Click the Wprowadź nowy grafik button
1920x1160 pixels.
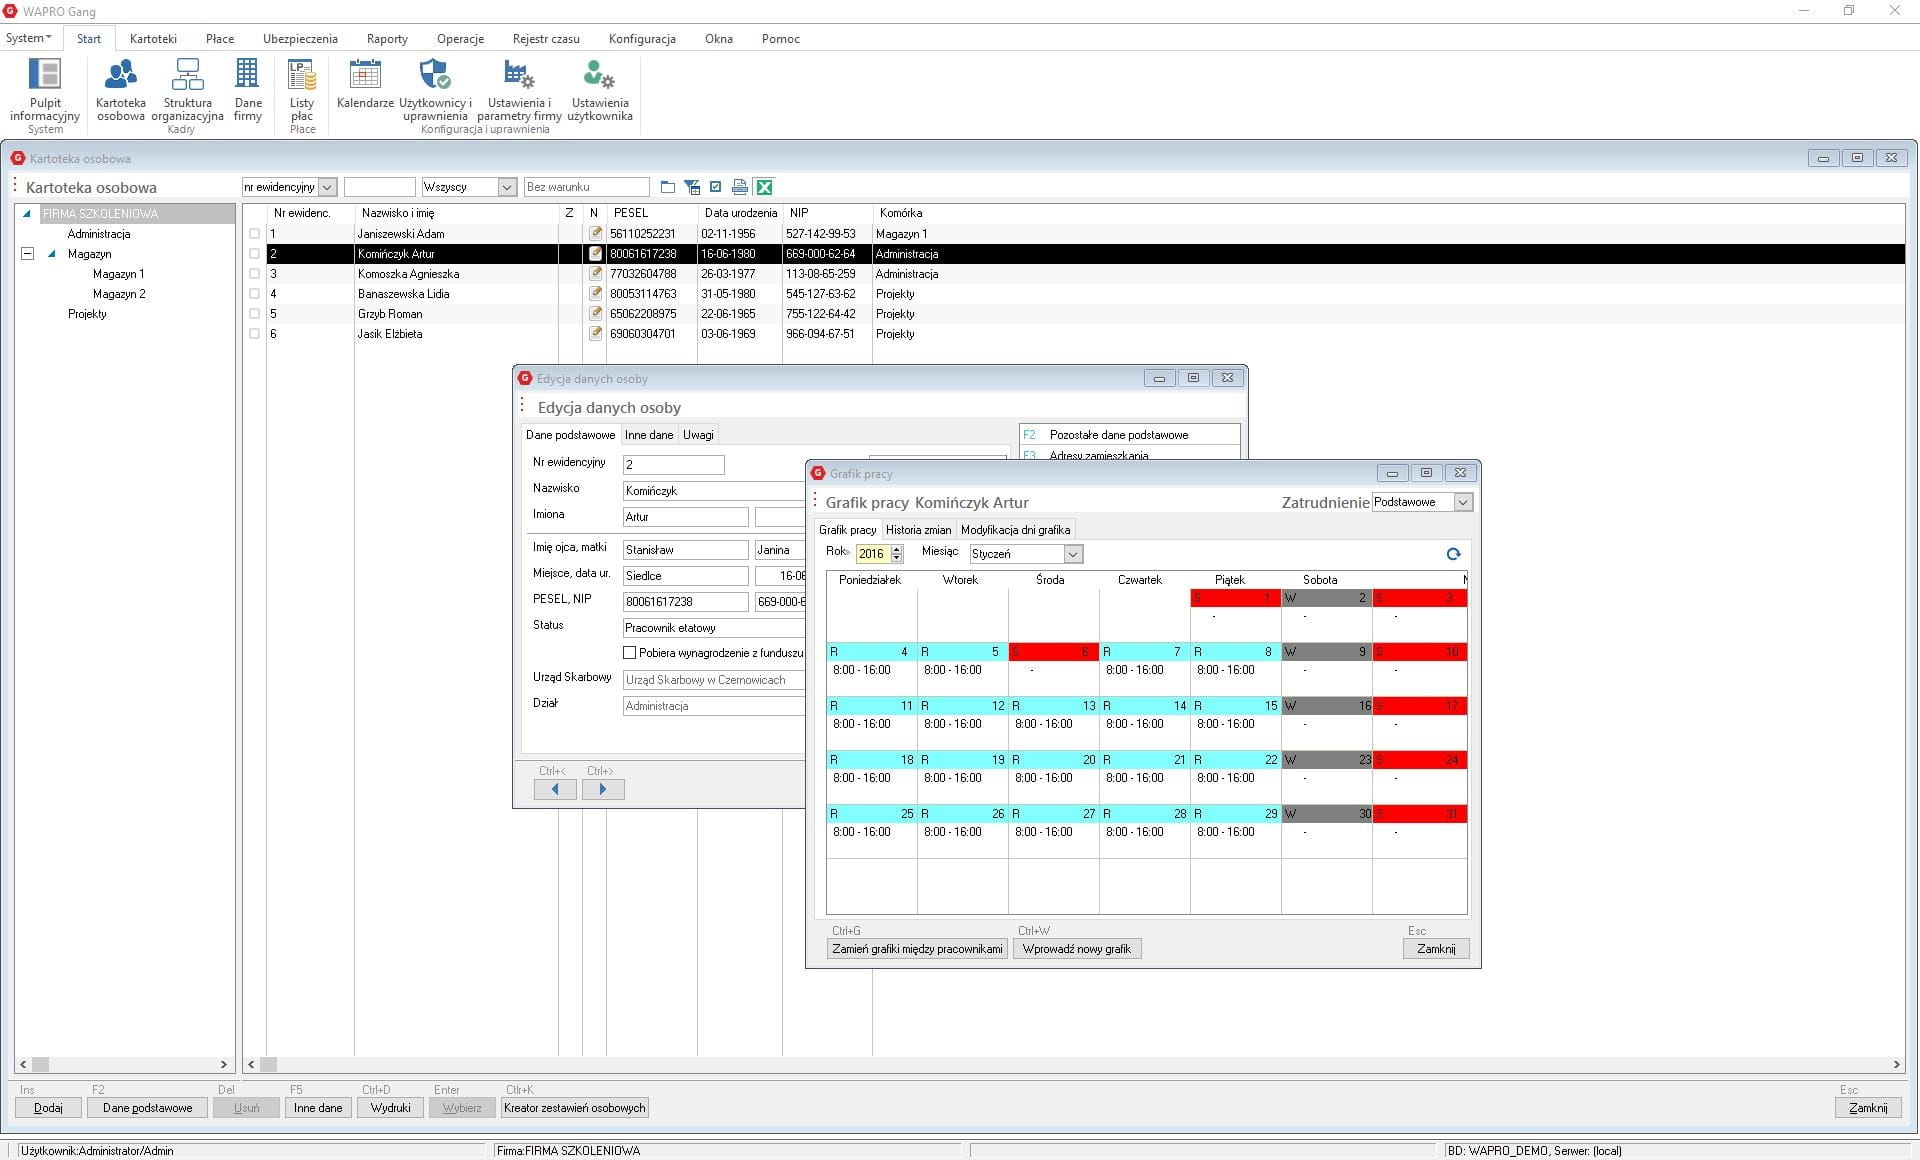point(1076,949)
